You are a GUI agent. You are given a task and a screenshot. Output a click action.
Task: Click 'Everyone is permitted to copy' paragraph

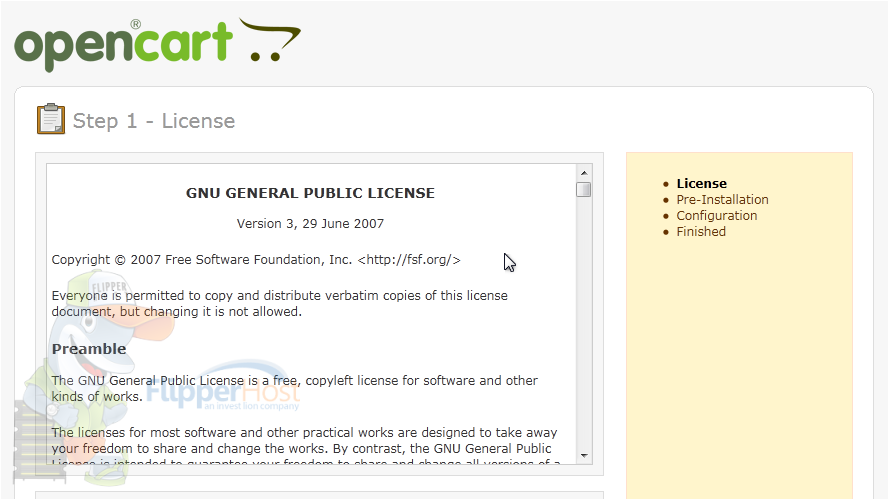click(x=280, y=303)
